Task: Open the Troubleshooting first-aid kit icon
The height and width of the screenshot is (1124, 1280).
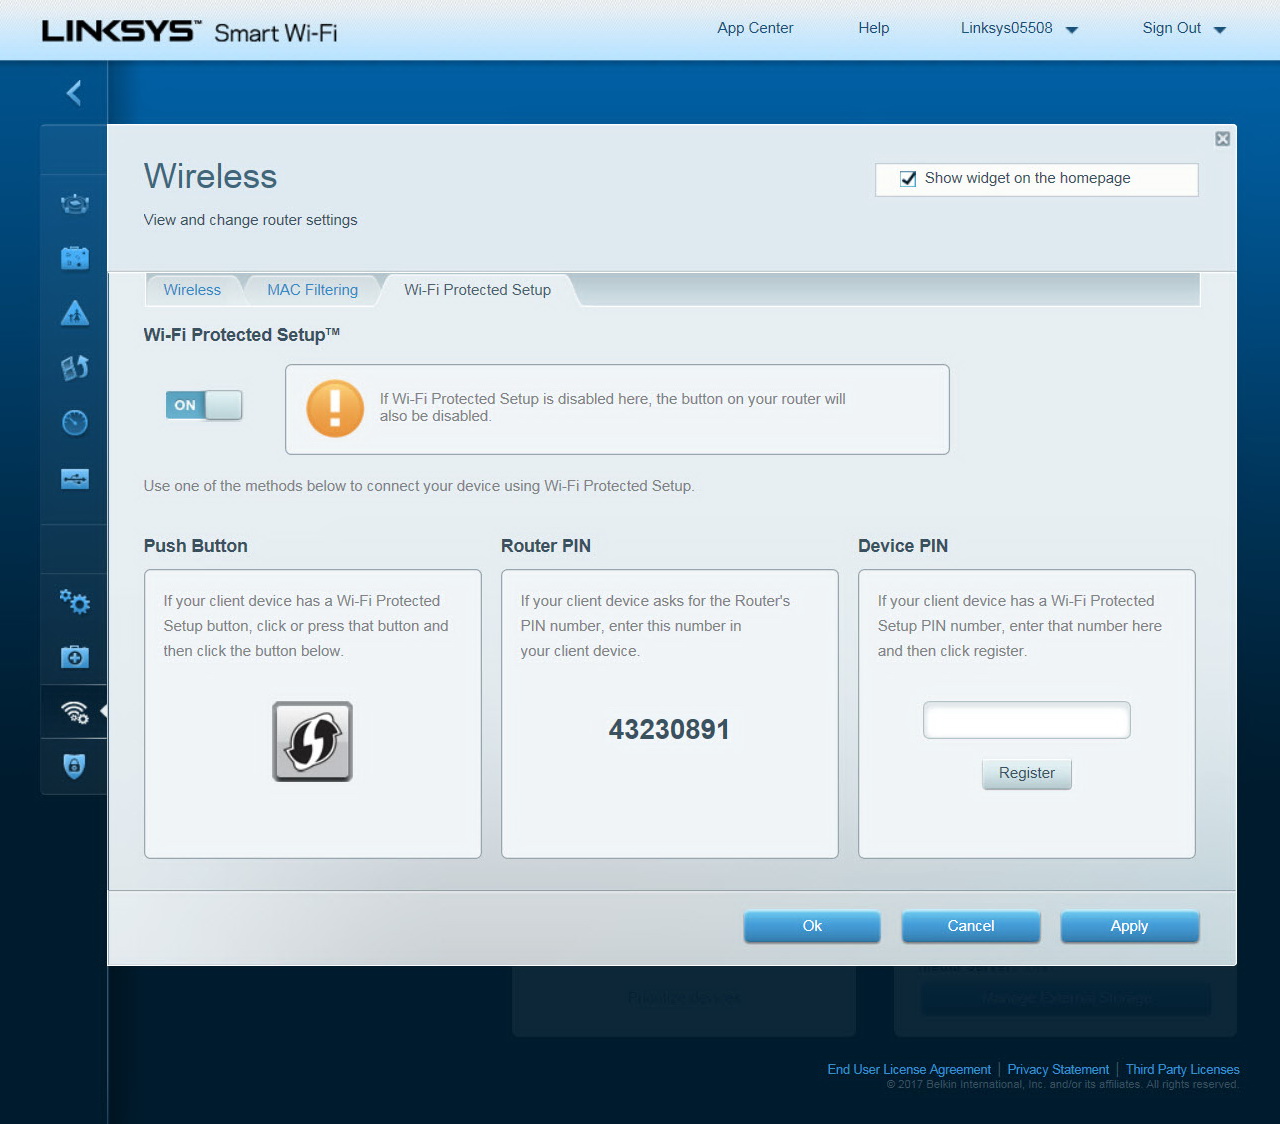Action: point(75,657)
